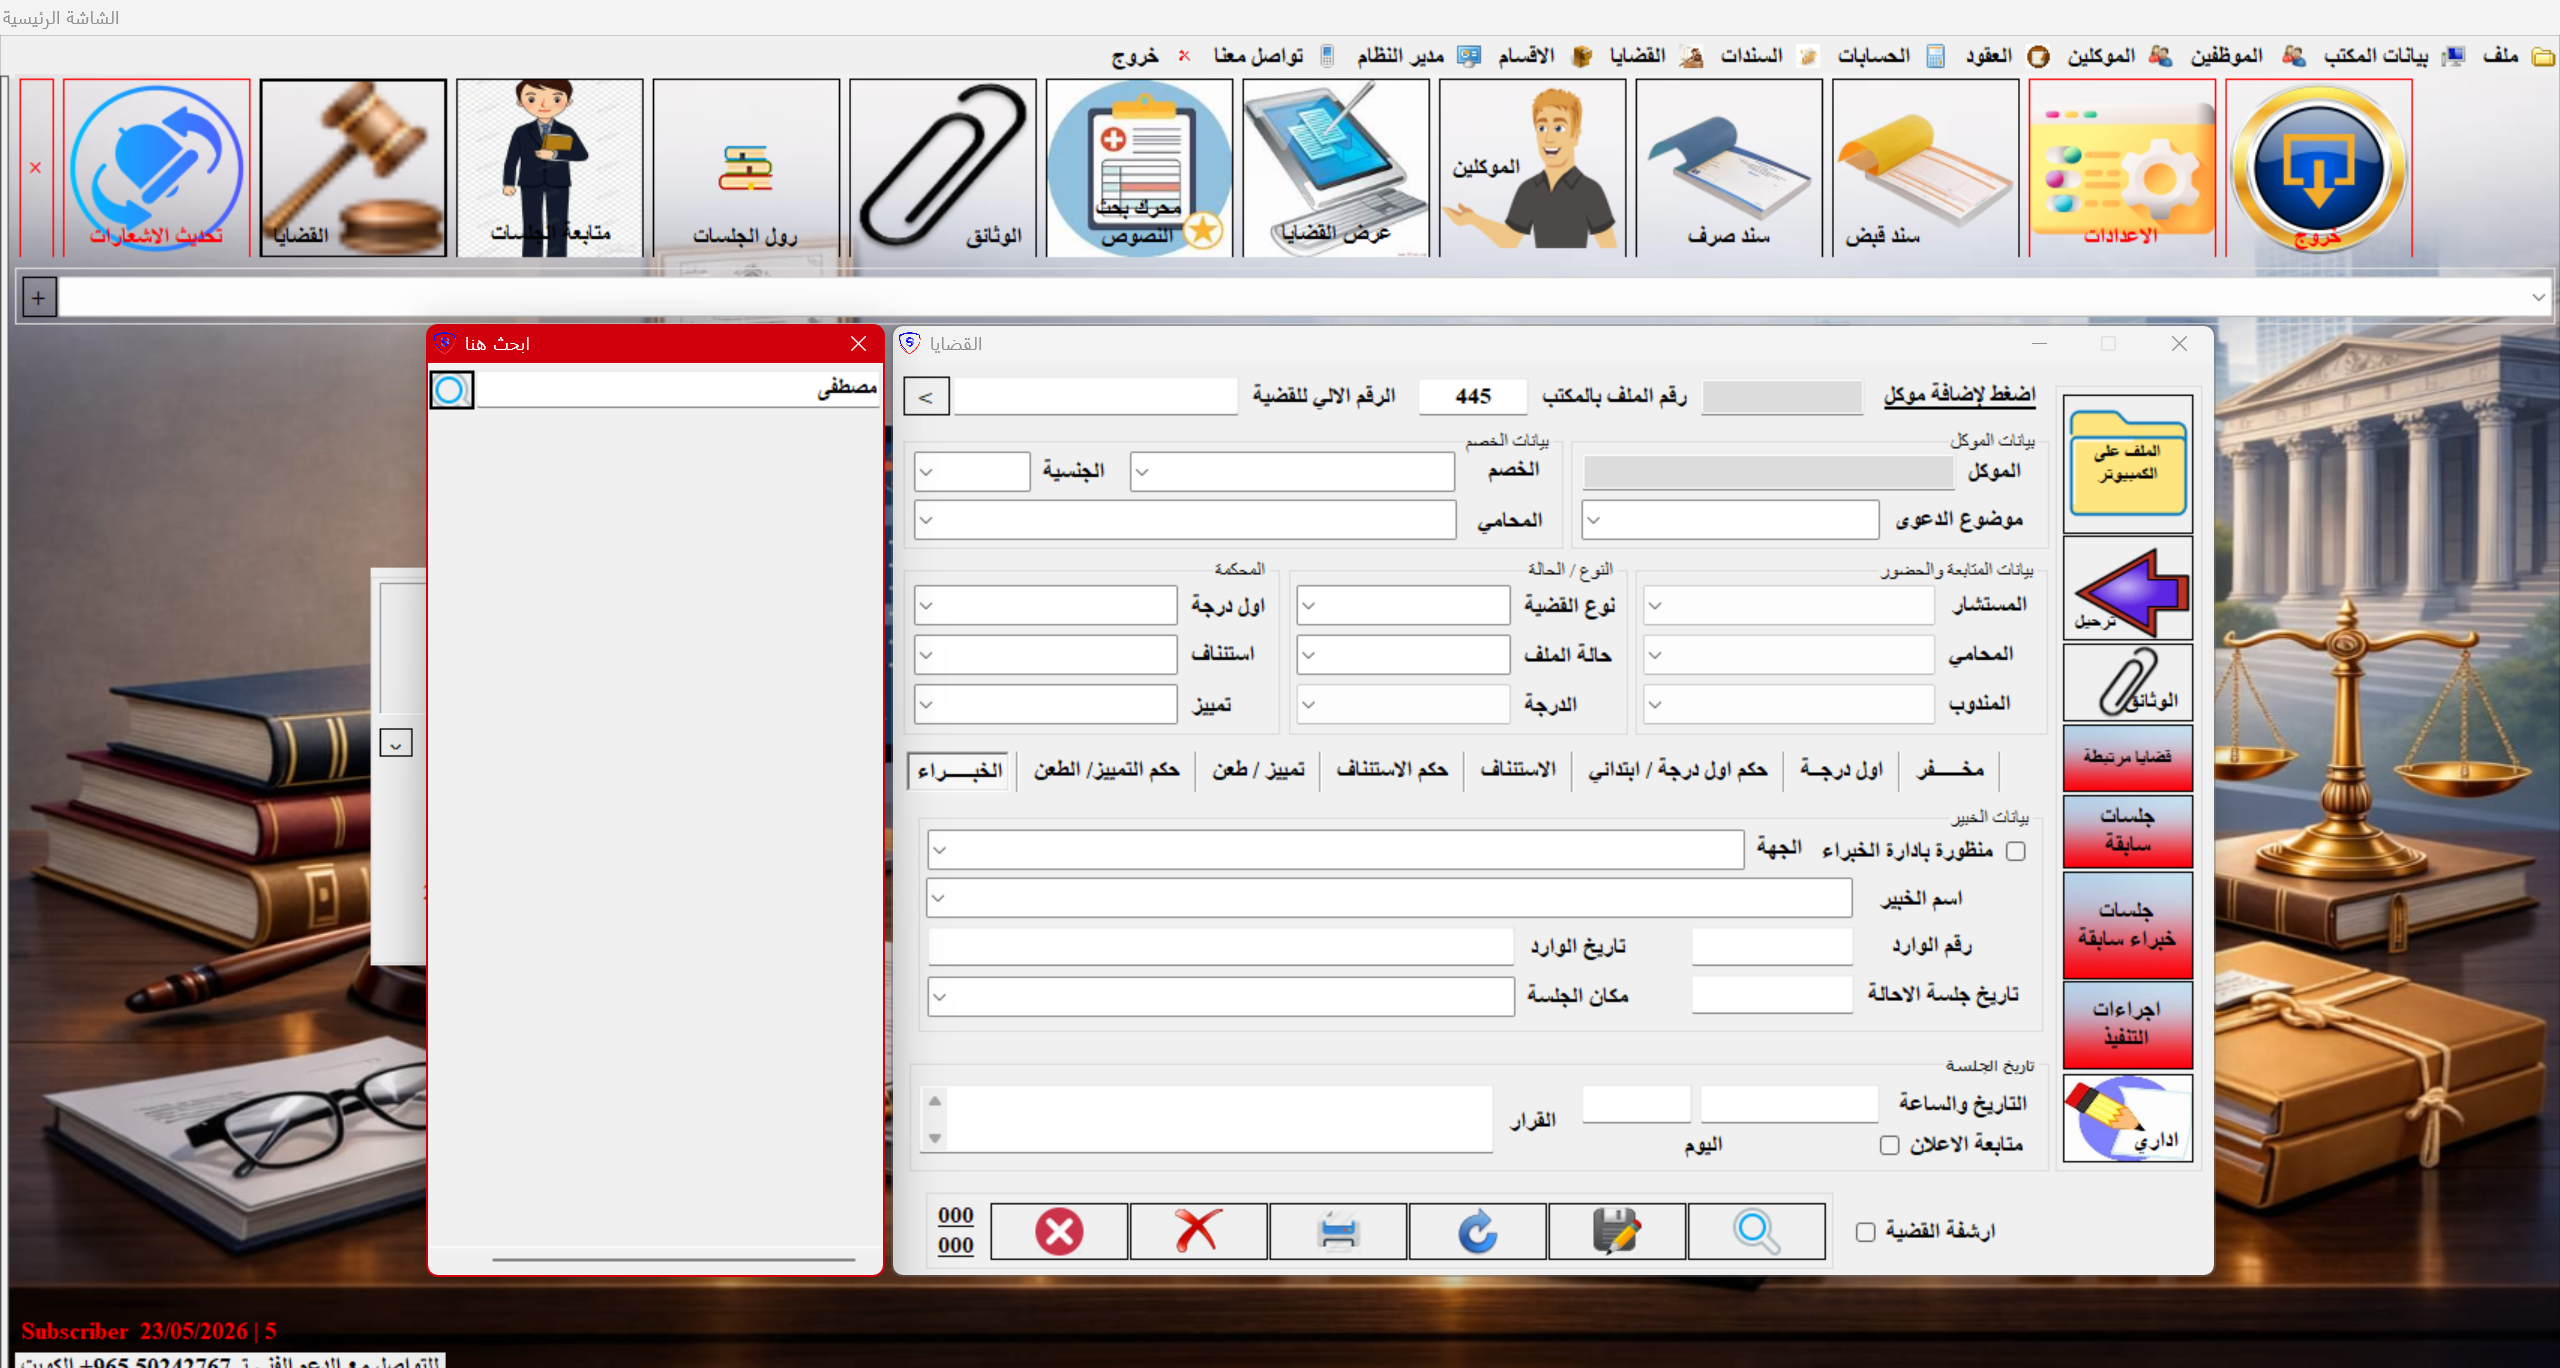Screen dimensions: 2560x1368
Task: Expand the حالة الملف dropdown
Action: pos(1308,655)
